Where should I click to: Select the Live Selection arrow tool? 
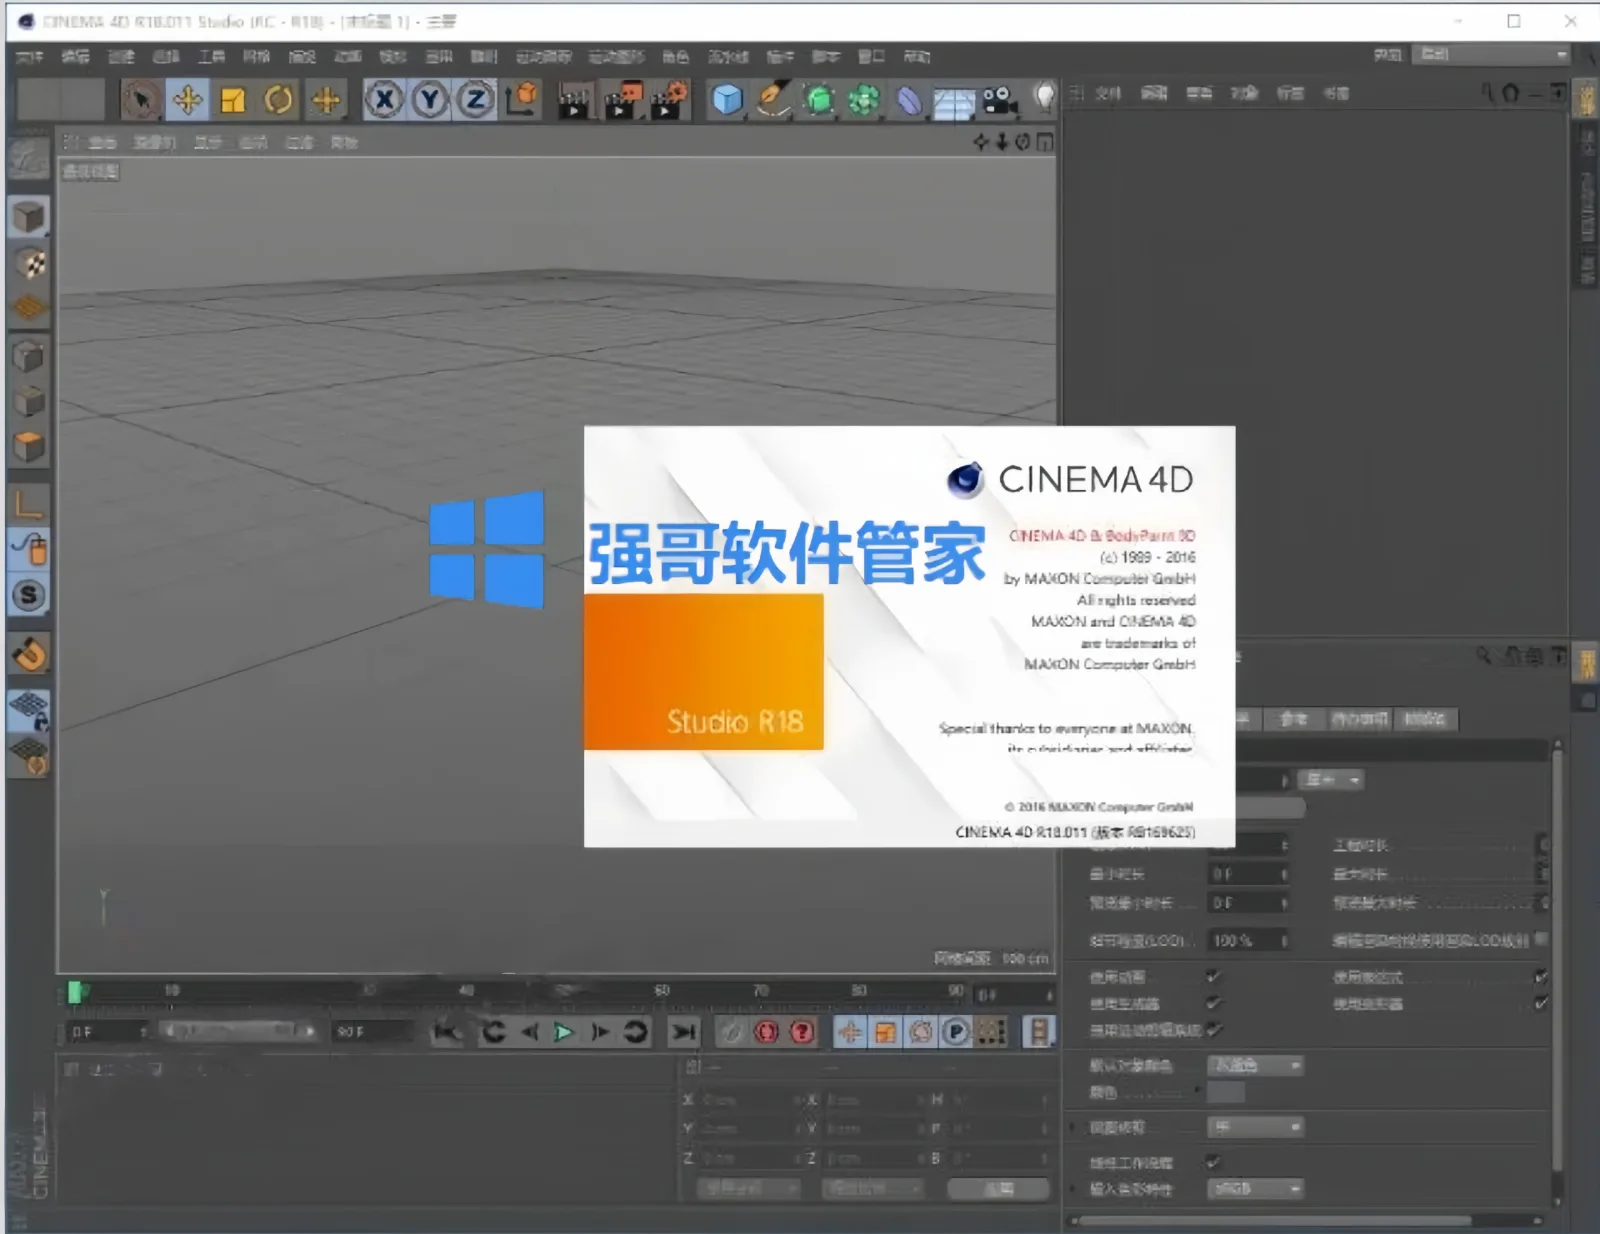[x=141, y=100]
